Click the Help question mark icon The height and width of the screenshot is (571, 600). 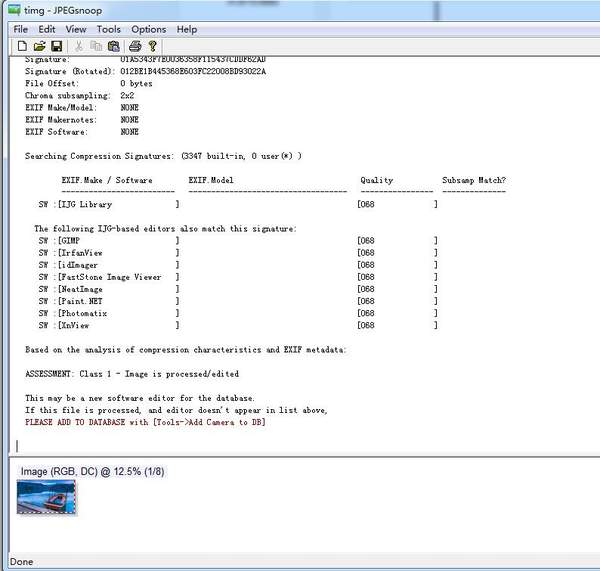click(x=152, y=46)
